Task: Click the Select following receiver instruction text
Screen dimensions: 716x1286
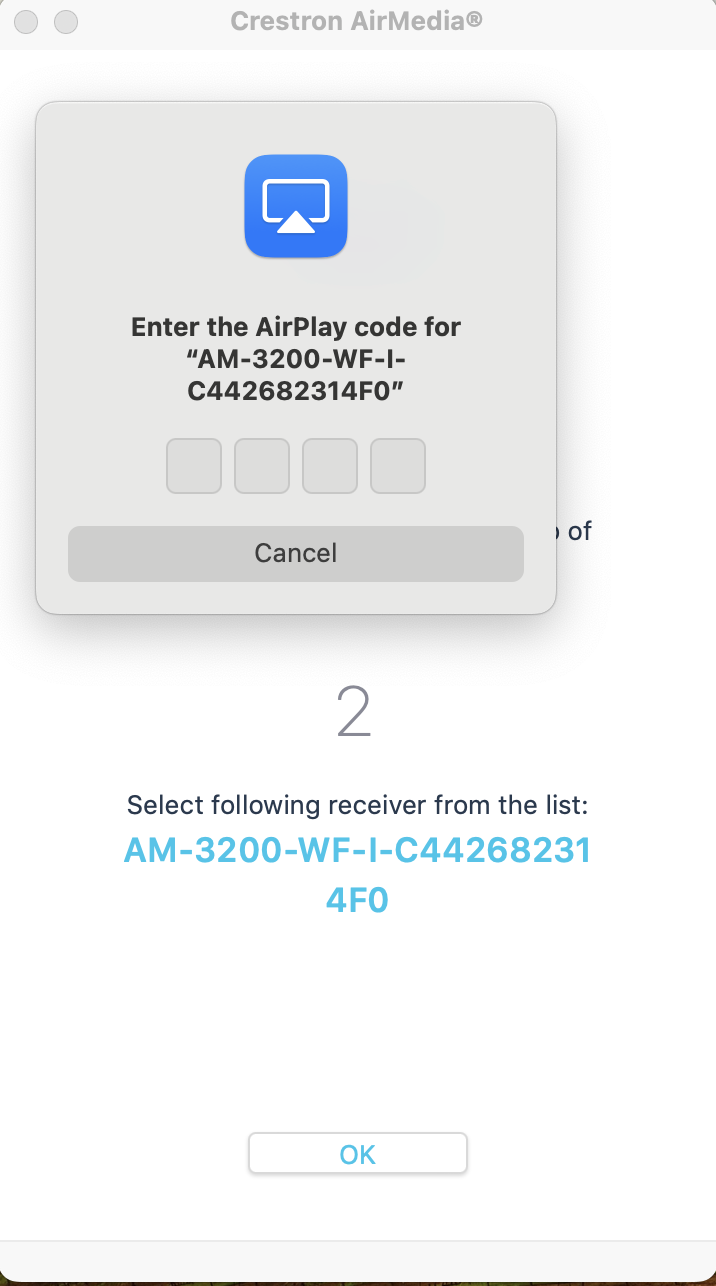Action: tap(357, 805)
